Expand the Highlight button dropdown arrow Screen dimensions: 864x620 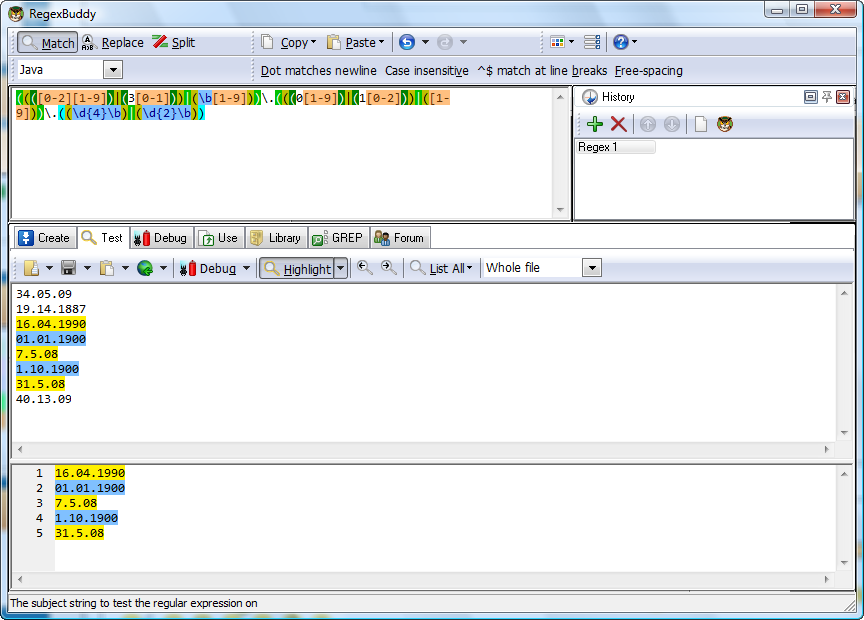[x=340, y=268]
